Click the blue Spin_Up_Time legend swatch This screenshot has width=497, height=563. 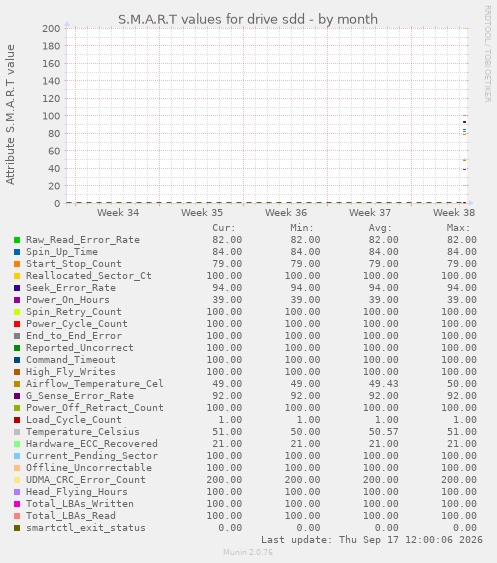pyautogui.click(x=17, y=252)
